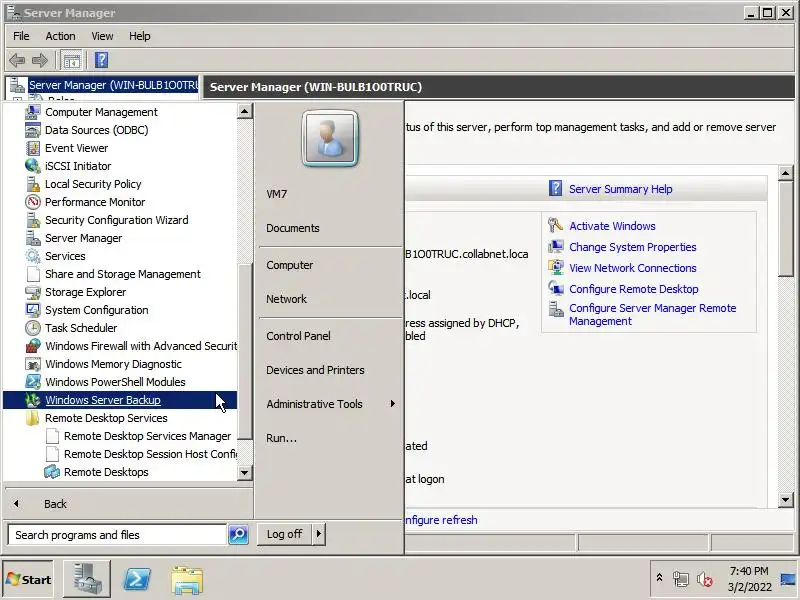Click the search magnifier button
The image size is (800, 600).
(x=238, y=534)
